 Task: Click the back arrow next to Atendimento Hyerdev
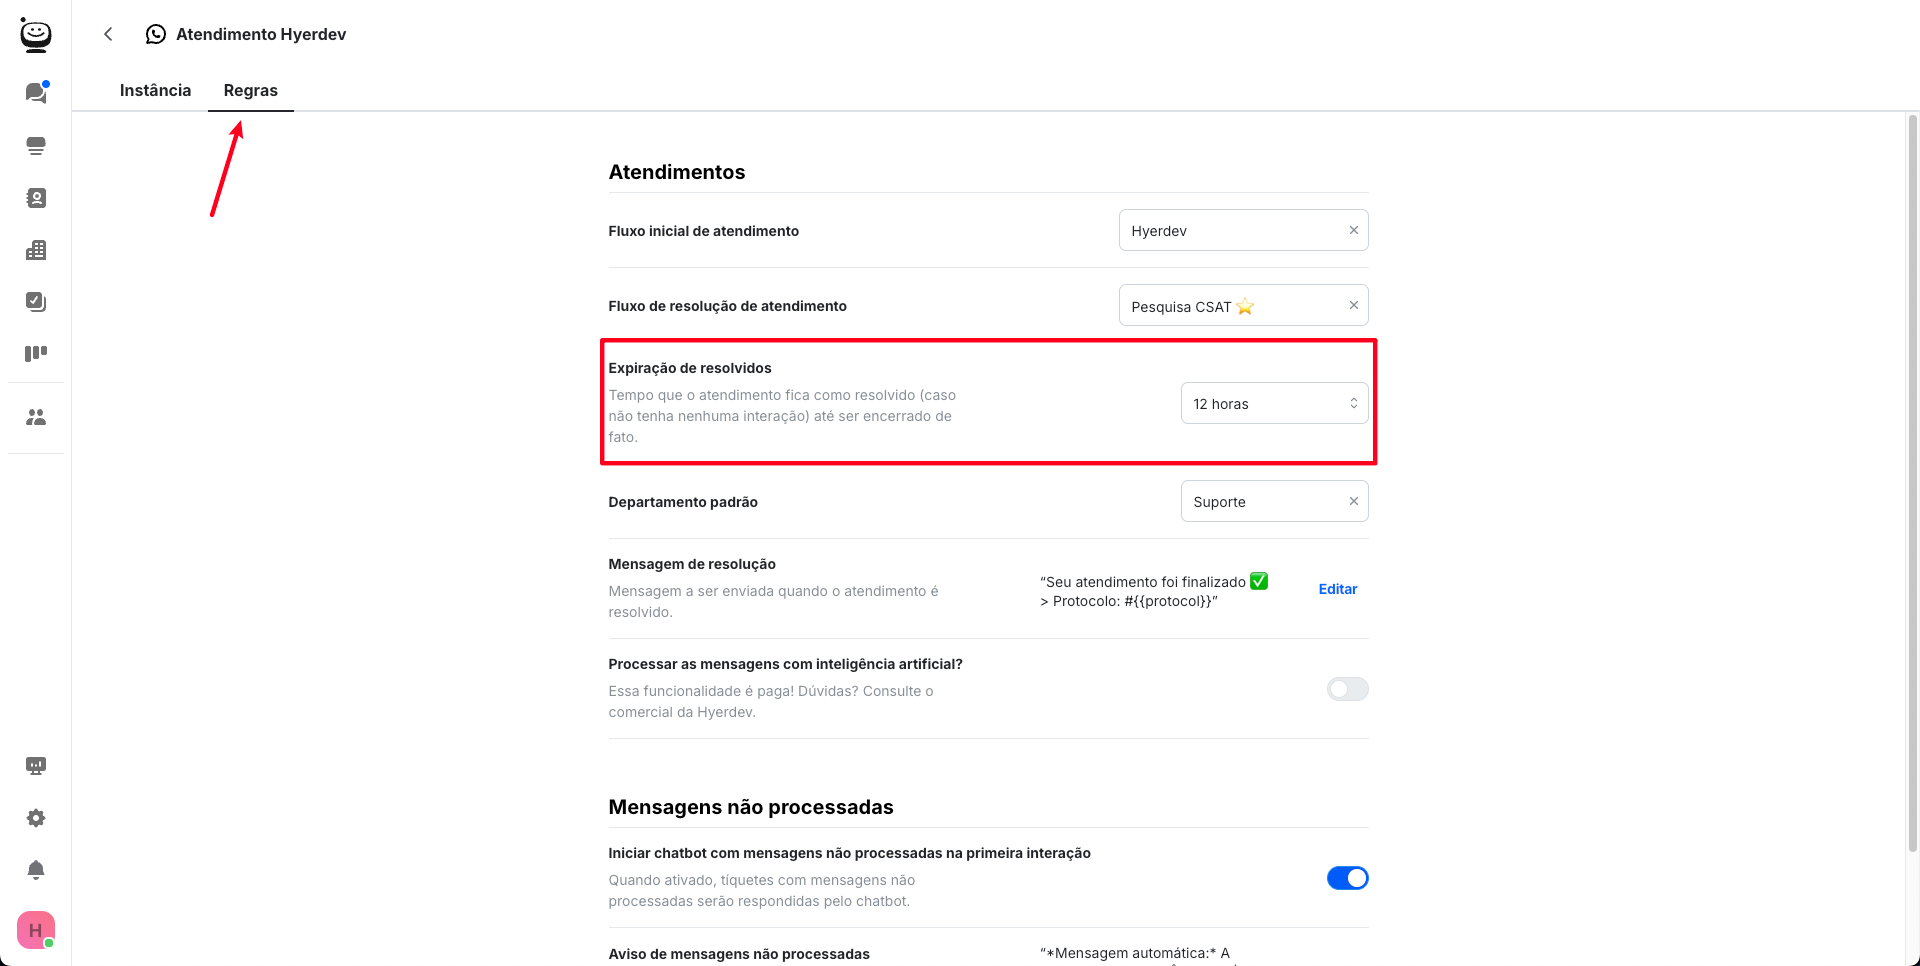pos(108,34)
